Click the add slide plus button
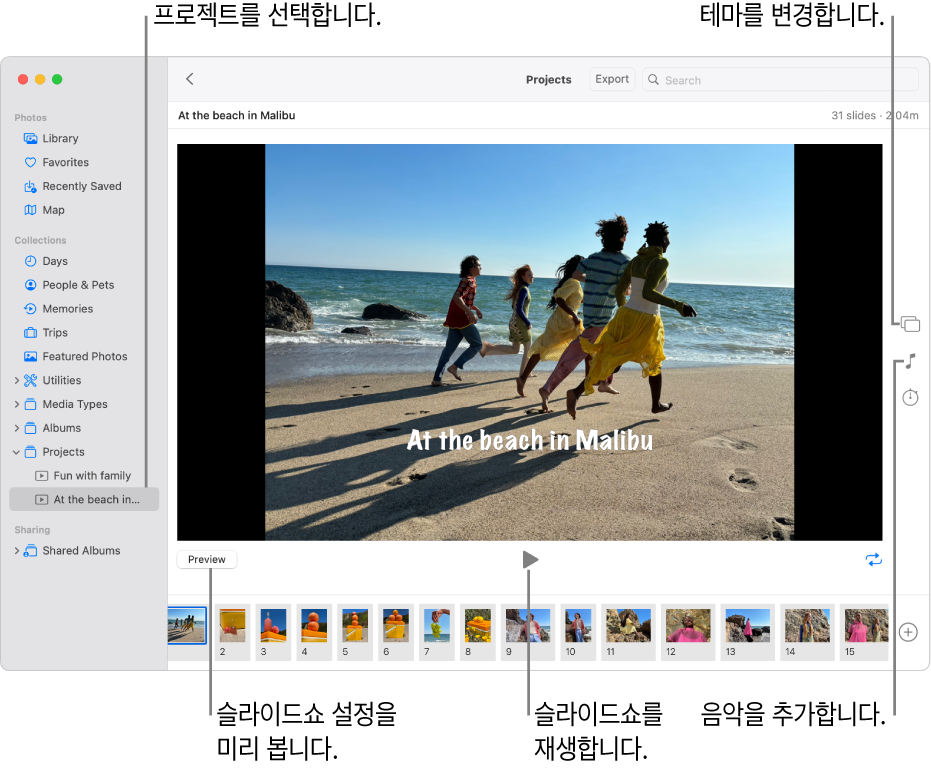 pyautogui.click(x=908, y=632)
